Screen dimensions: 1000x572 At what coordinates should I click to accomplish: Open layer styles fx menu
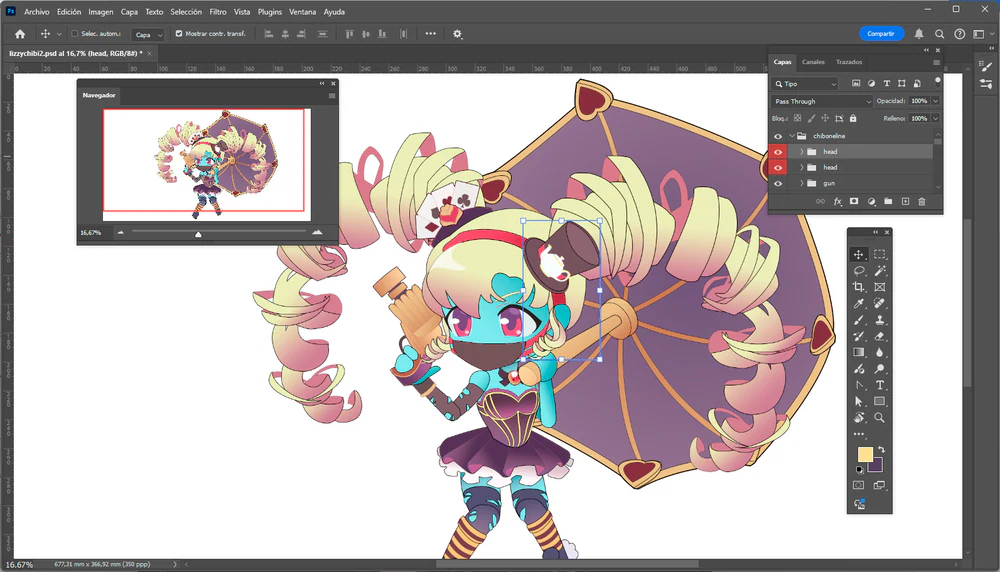[837, 202]
